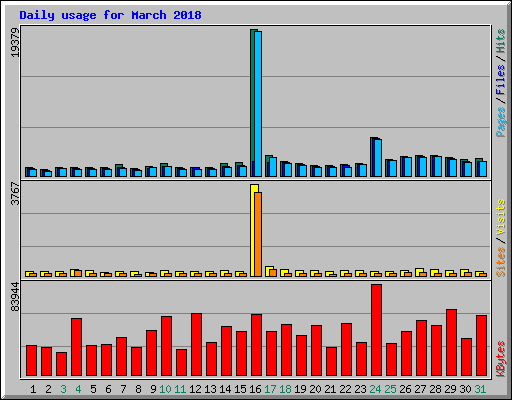Viewport: 512px width, 400px height.
Task: Select day label 29 on the axis
Action: [450, 389]
